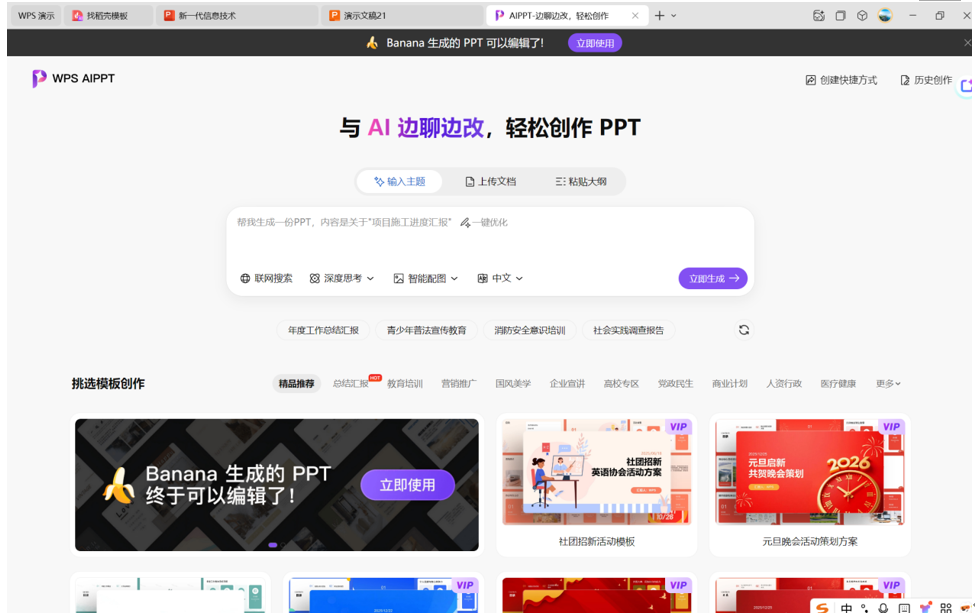This screenshot has height=615, width=975.
Task: Select 教育培训 template category
Action: click(405, 384)
